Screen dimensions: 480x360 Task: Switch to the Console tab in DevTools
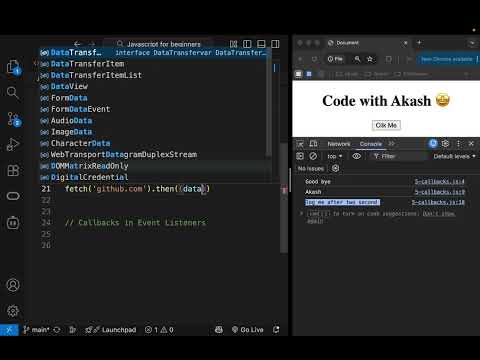pos(371,144)
